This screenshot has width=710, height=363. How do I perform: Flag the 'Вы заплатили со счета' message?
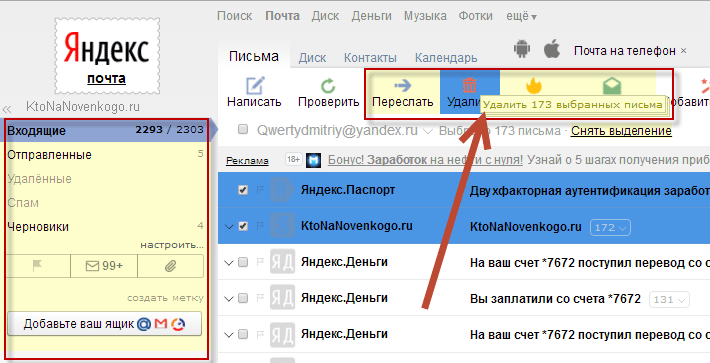click(260, 298)
